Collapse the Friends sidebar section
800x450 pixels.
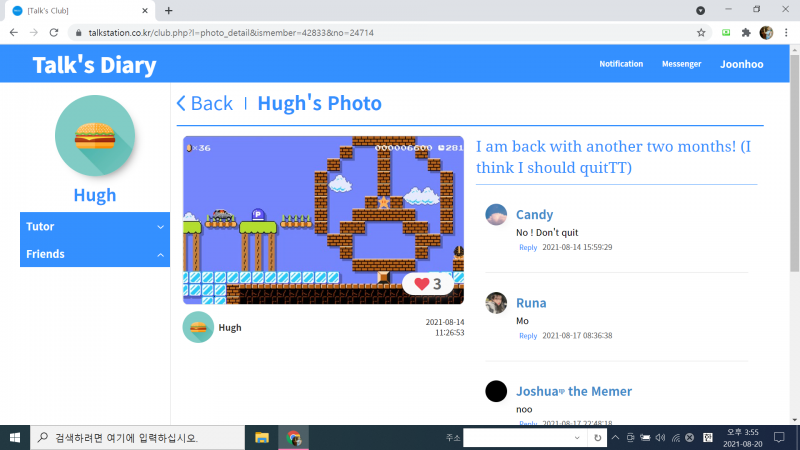coord(95,254)
